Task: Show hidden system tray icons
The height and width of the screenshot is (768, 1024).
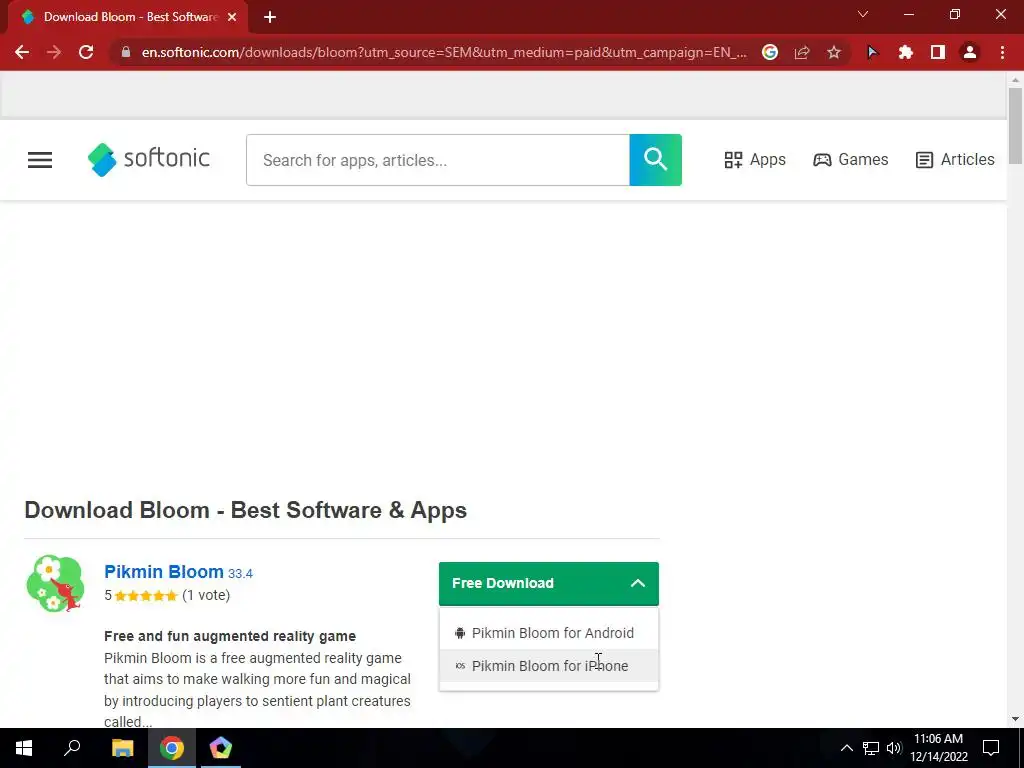Action: 846,748
